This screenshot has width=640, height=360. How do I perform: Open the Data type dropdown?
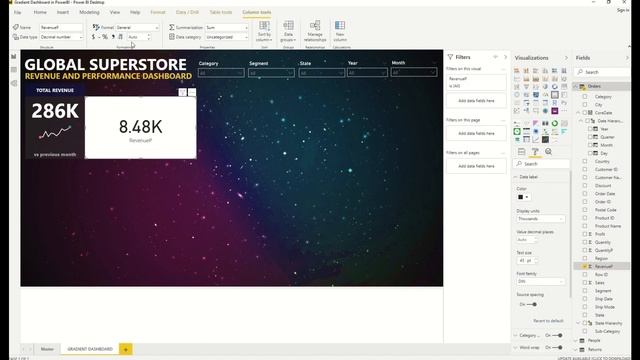(61, 37)
